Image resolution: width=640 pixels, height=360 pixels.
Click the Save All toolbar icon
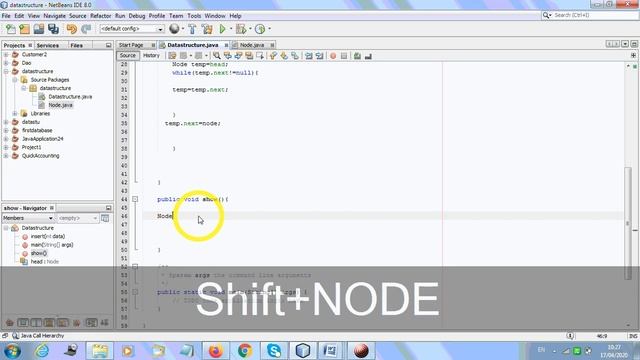[53, 29]
